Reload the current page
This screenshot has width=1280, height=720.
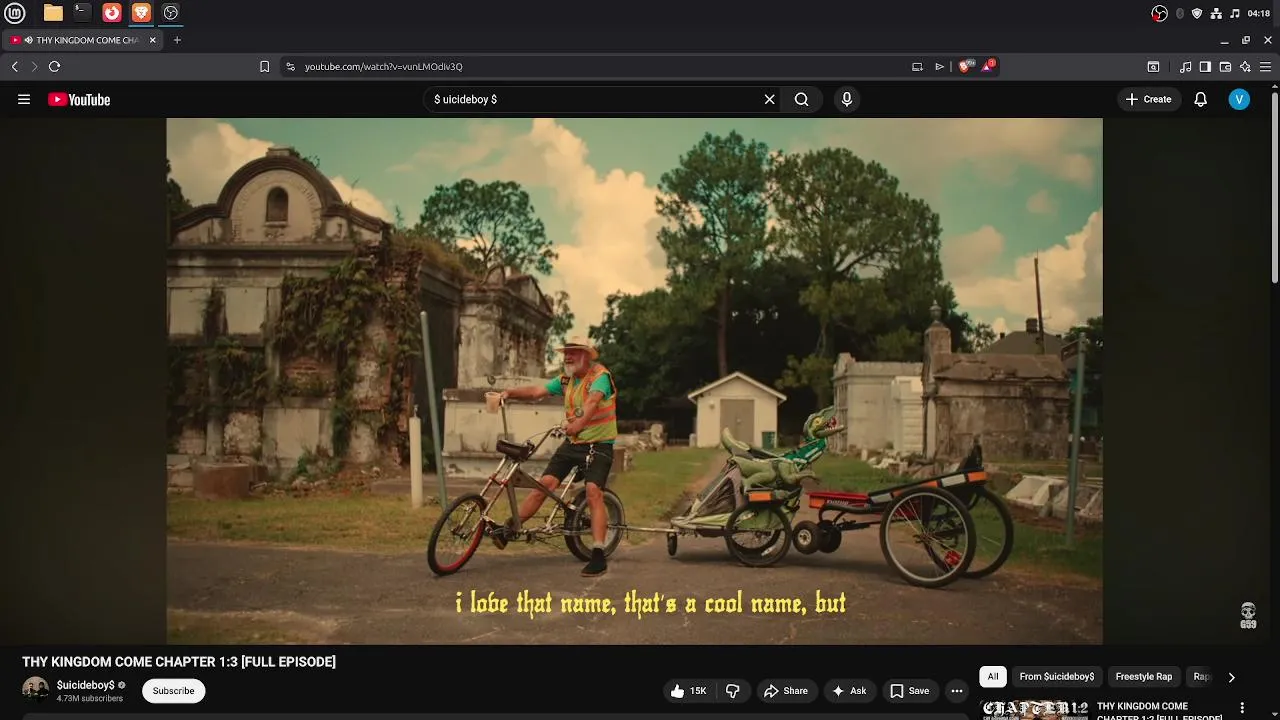(x=54, y=66)
